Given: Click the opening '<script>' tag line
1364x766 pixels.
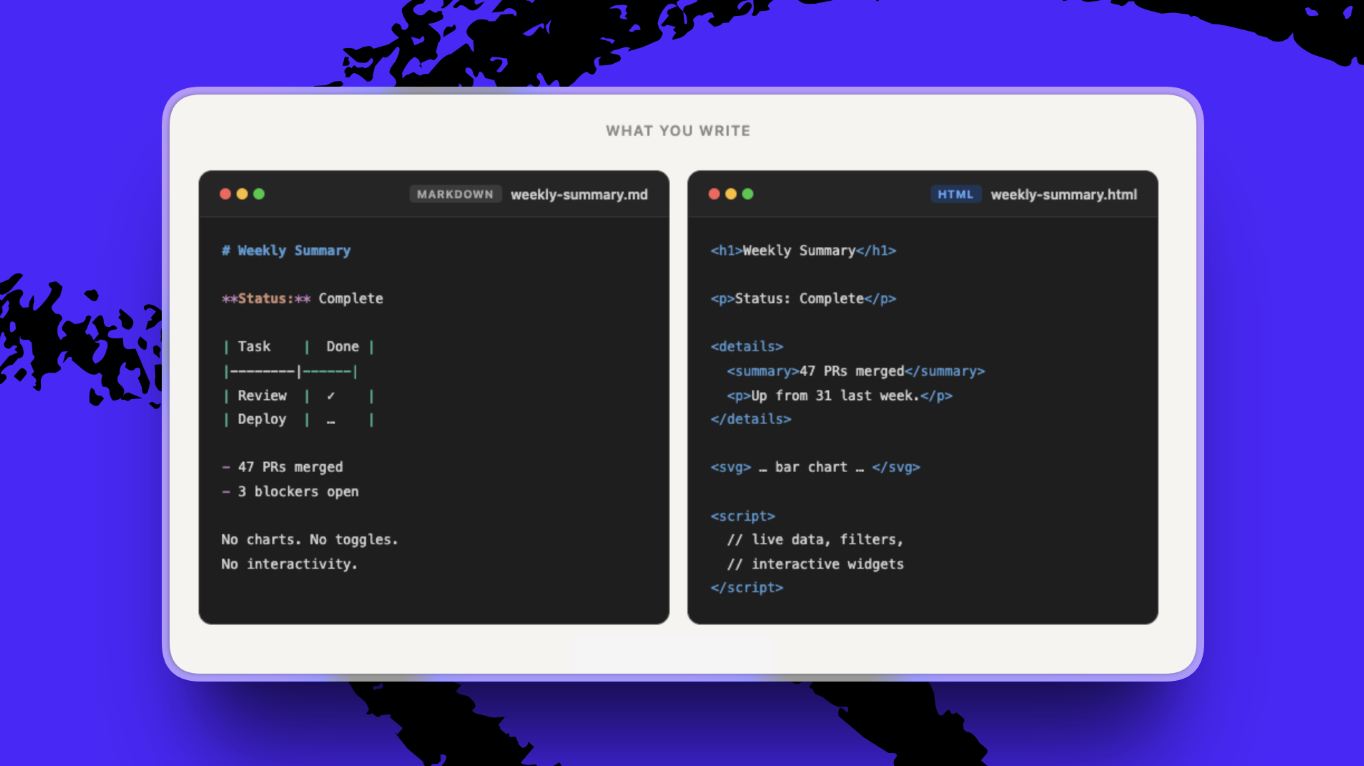Looking at the screenshot, I should [x=743, y=516].
